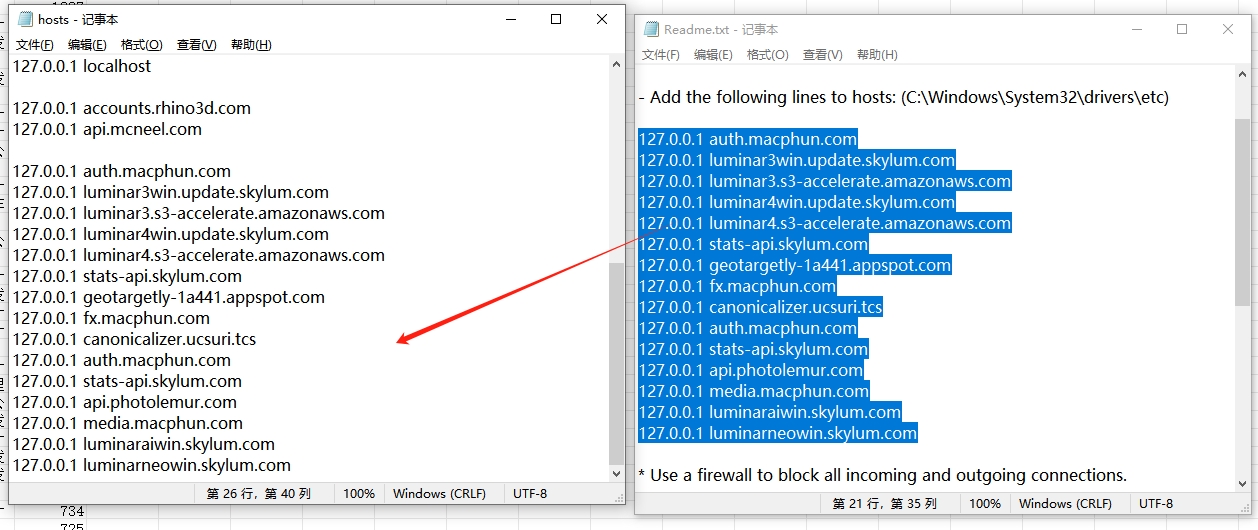Open 文件(F) menu in Readme.txt Notepad
1258x530 pixels.
point(661,55)
